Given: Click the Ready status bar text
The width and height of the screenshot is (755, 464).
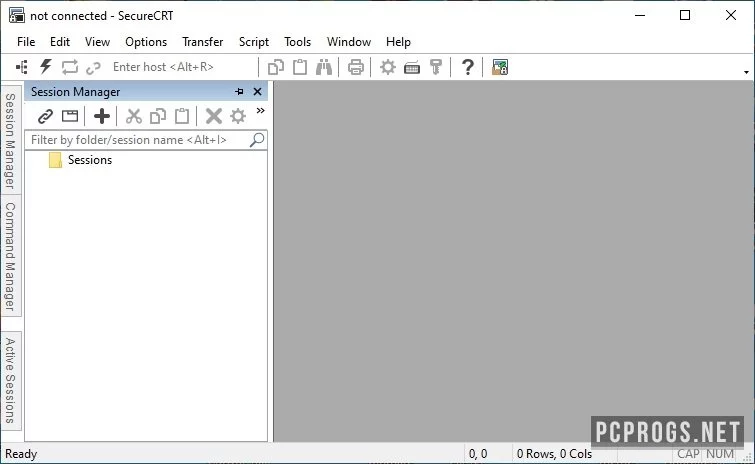Looking at the screenshot, I should coord(21,454).
